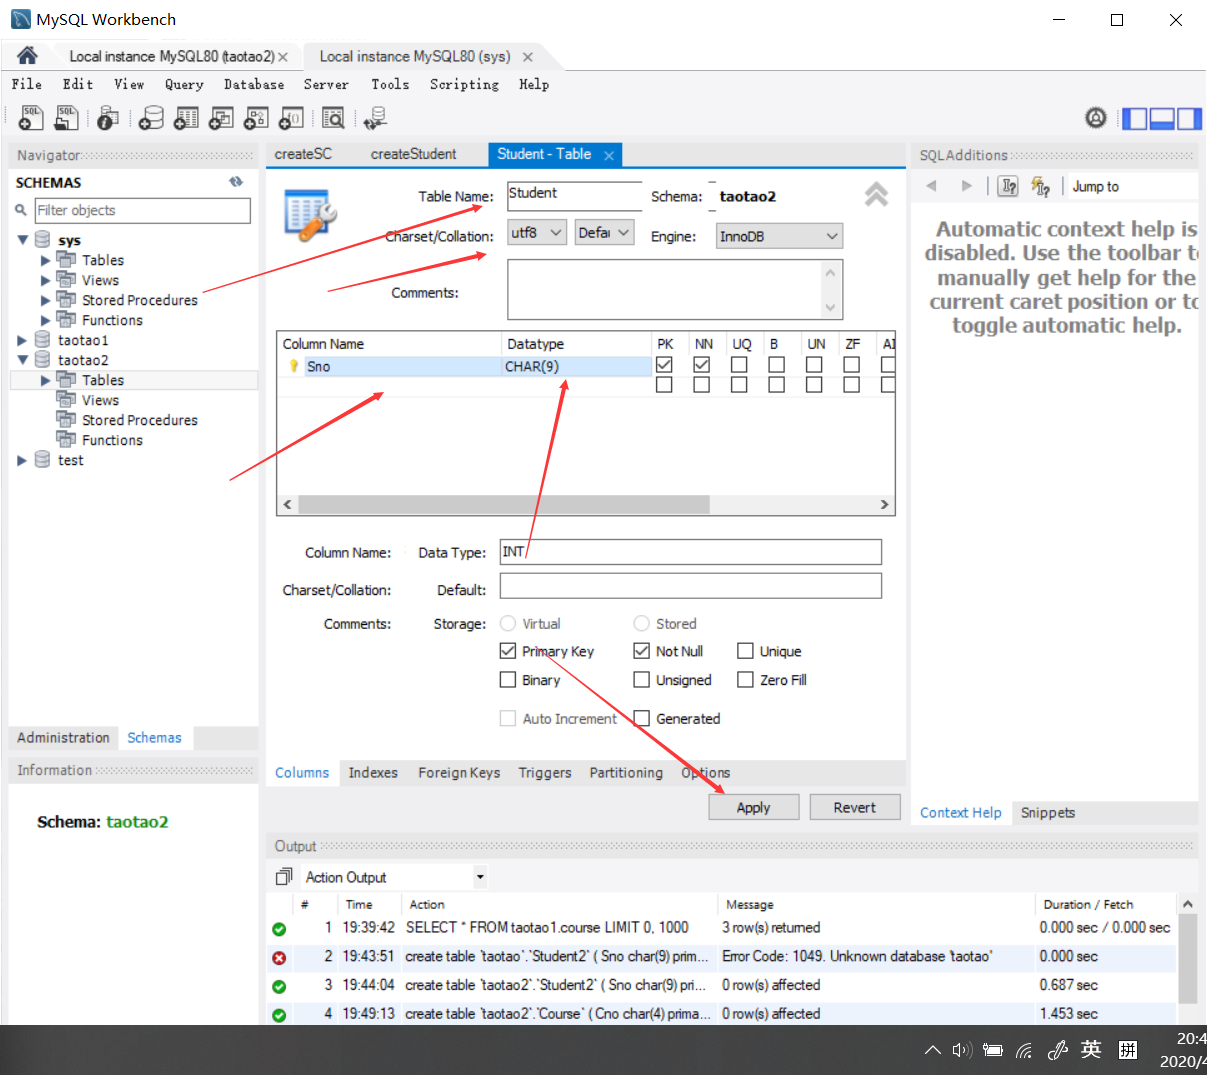Click the create new stored procedure icon
Viewport: 1207px width, 1075px height.
tap(256, 119)
